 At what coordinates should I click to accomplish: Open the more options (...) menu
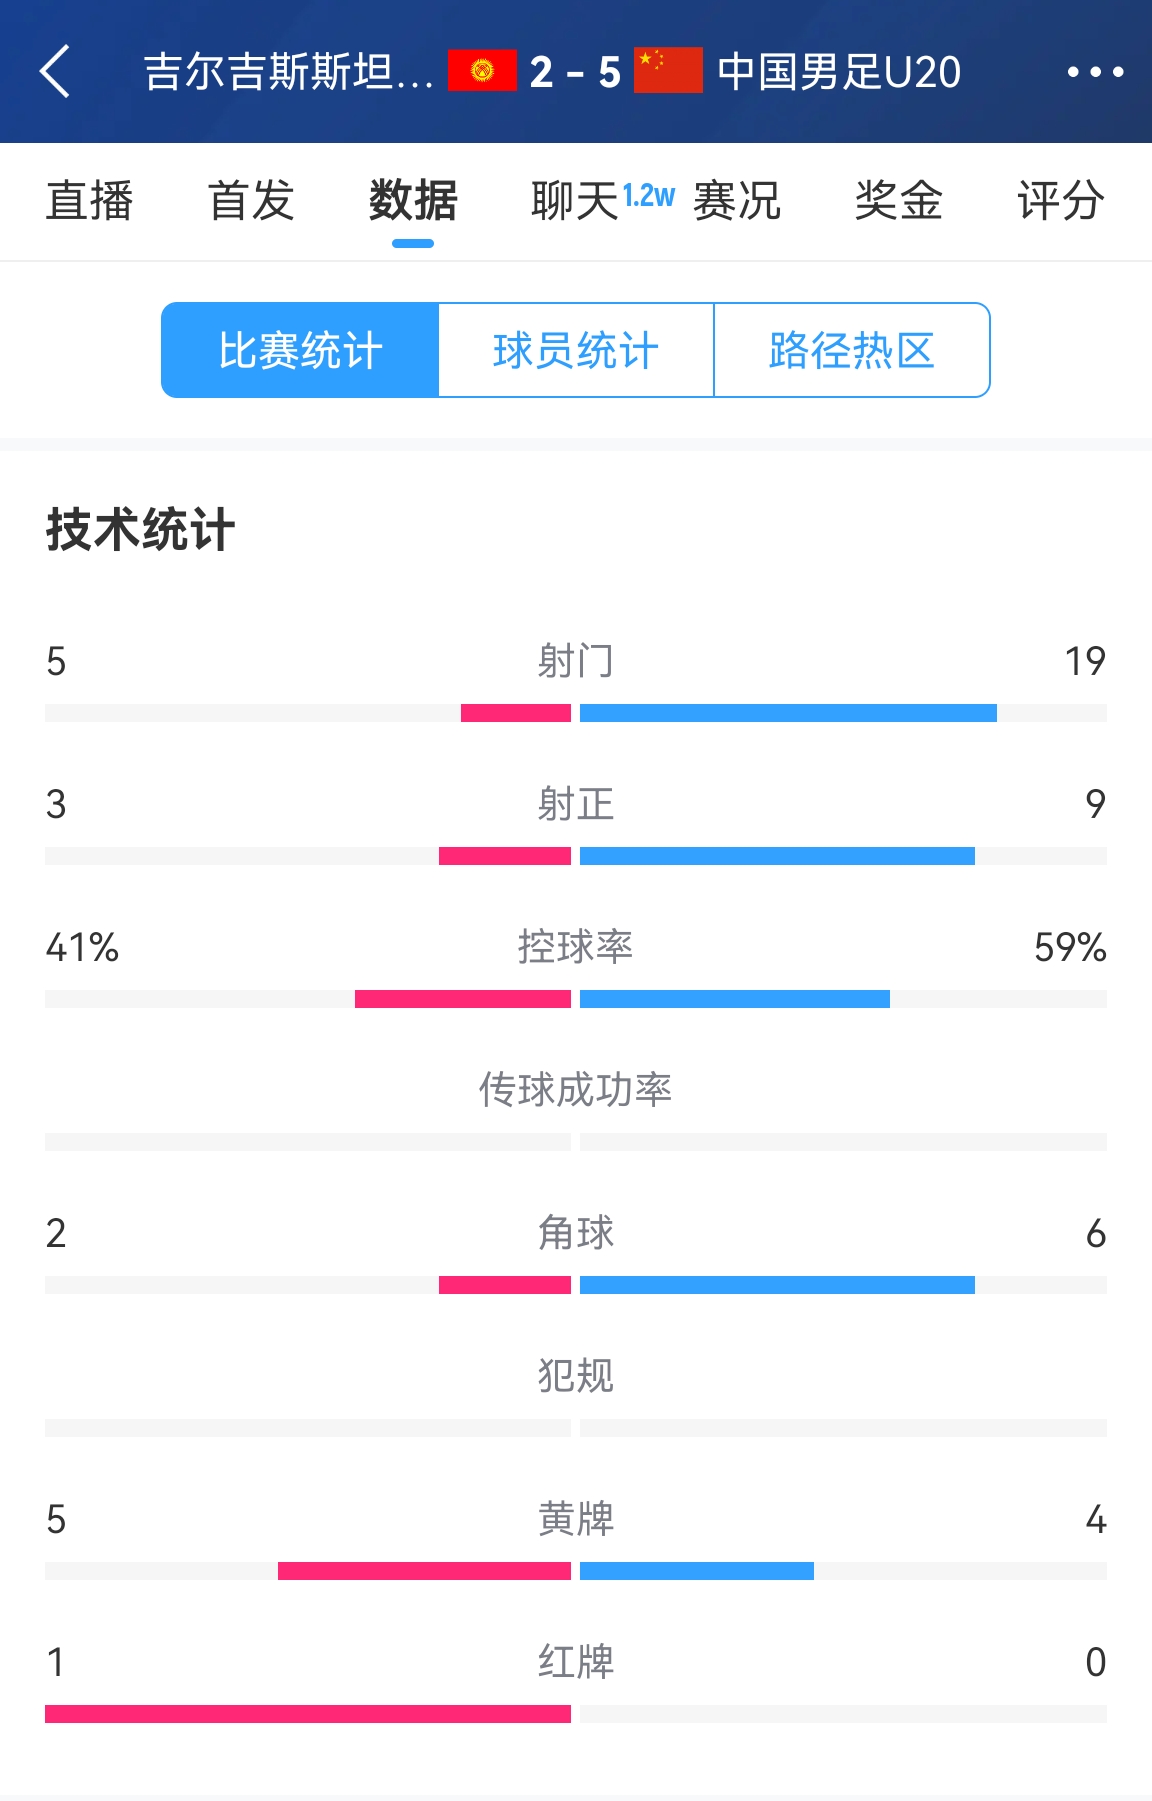1096,73
